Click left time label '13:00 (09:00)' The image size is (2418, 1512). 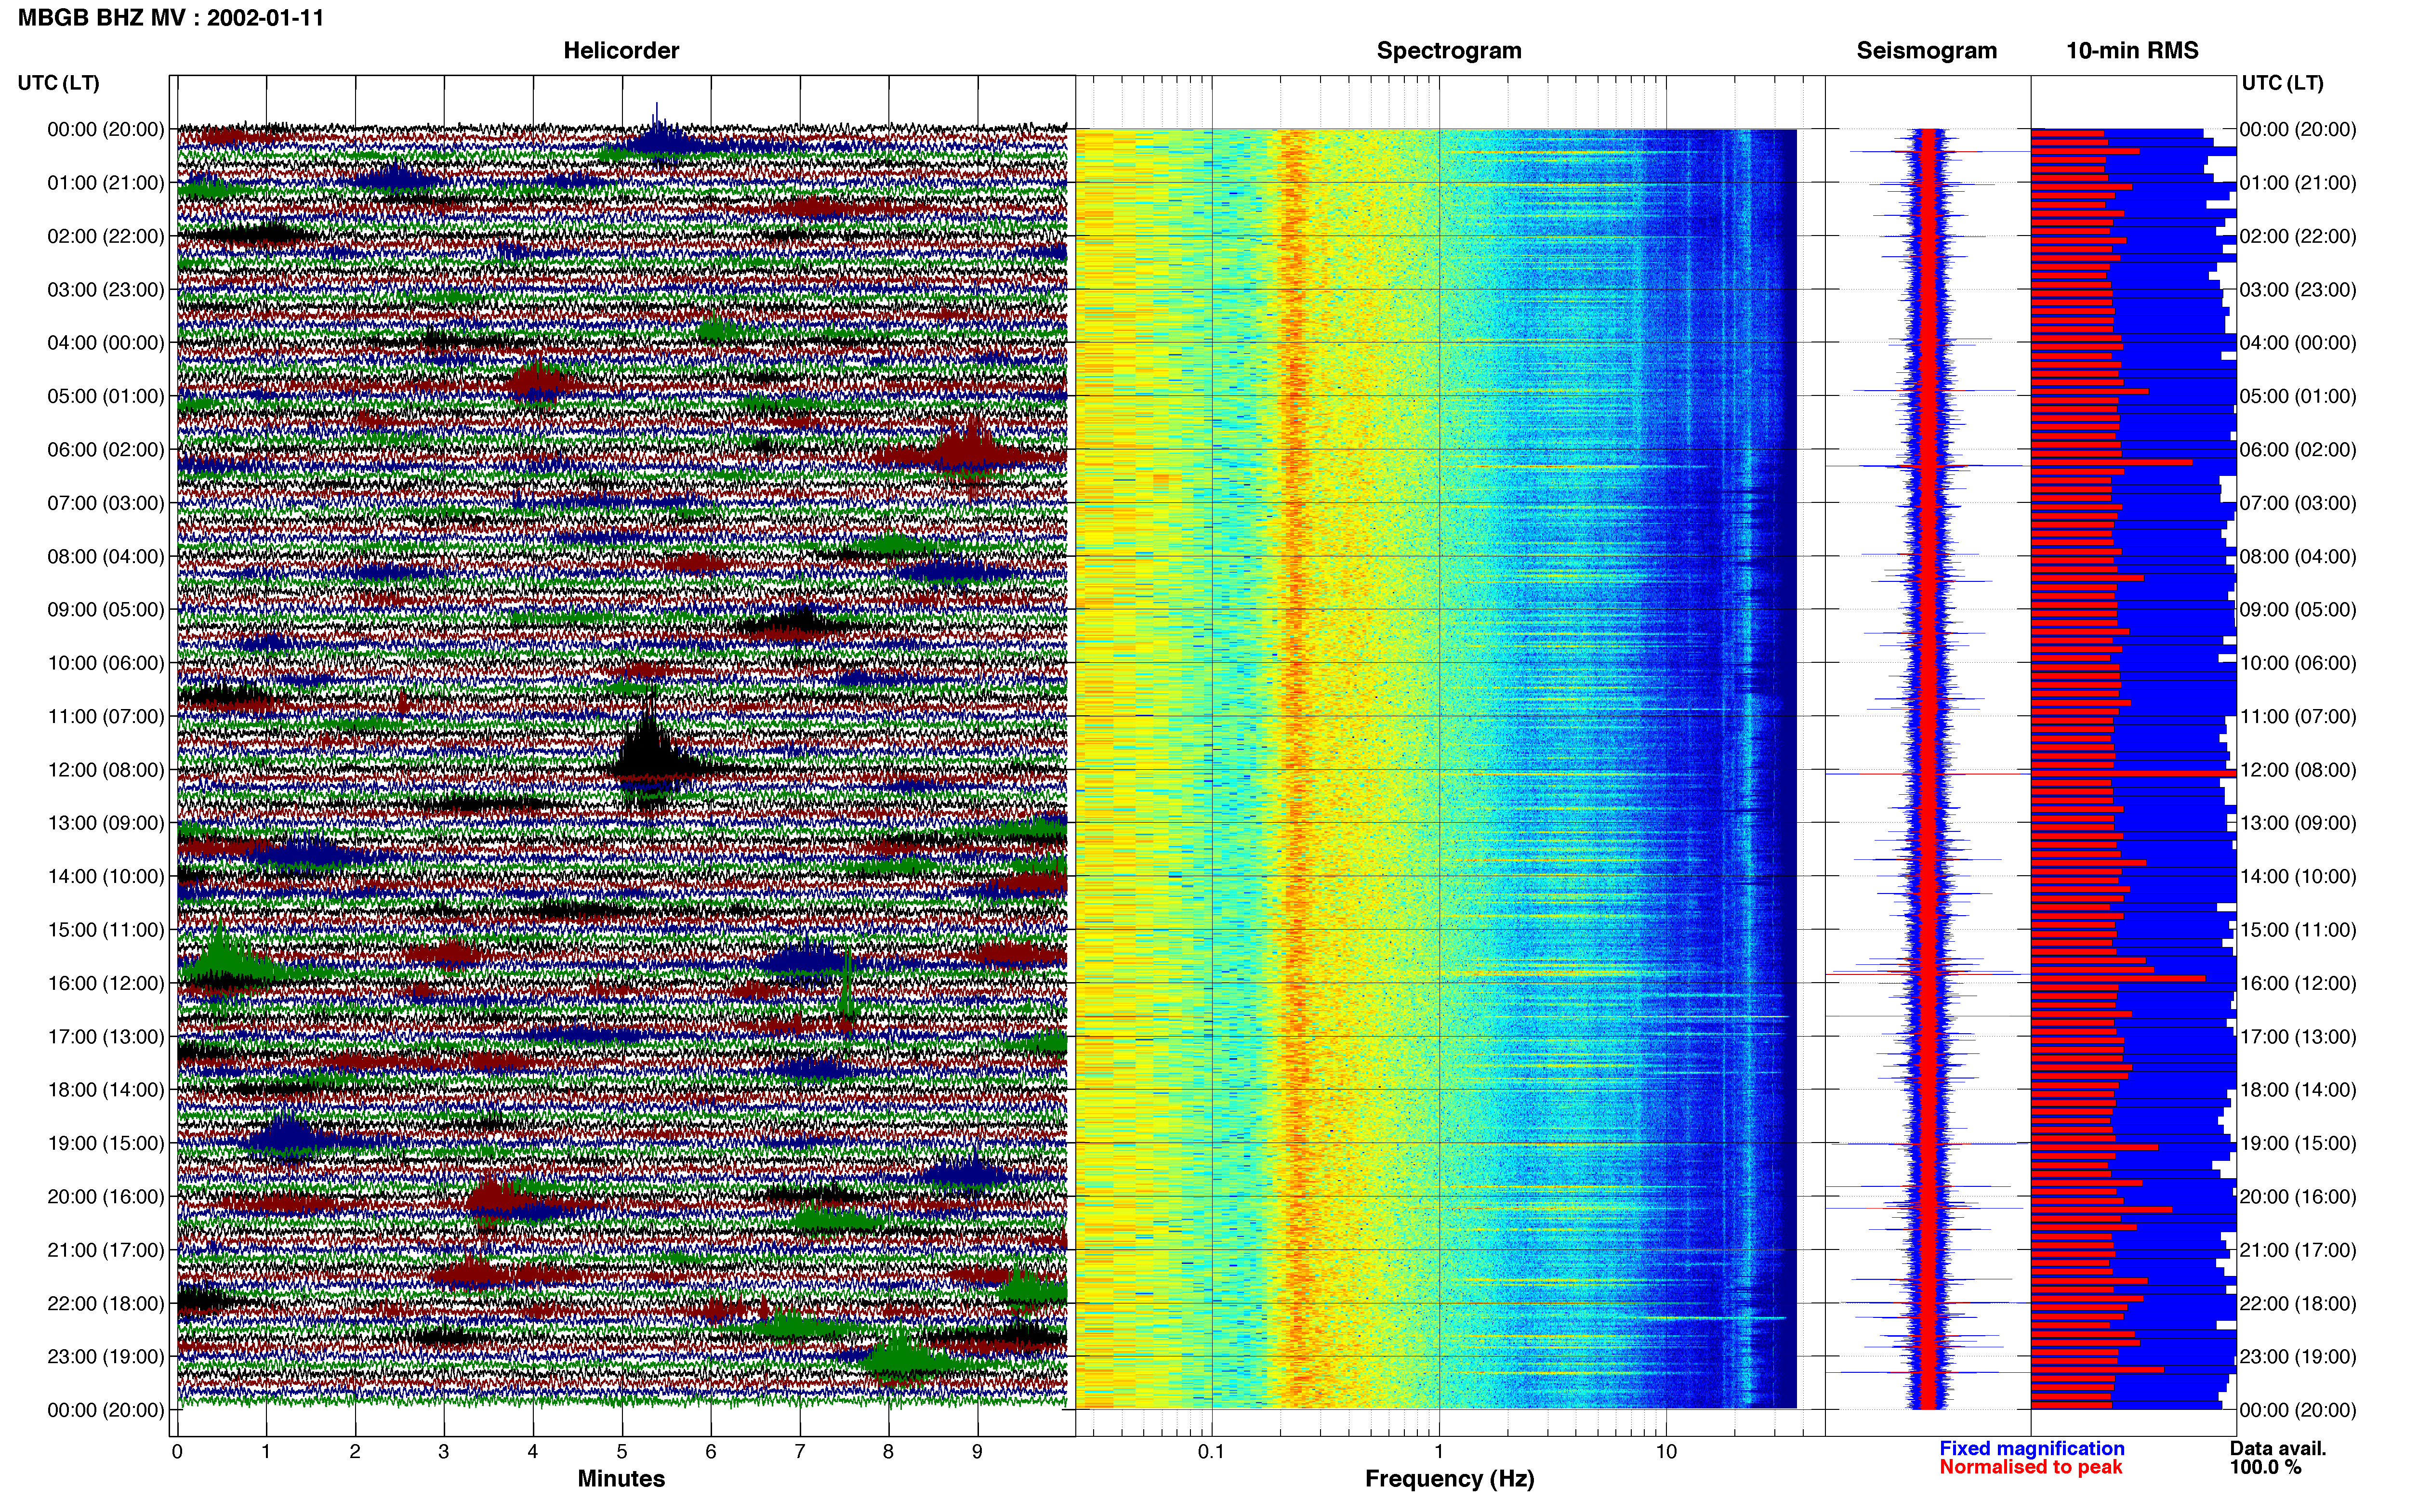(x=106, y=823)
